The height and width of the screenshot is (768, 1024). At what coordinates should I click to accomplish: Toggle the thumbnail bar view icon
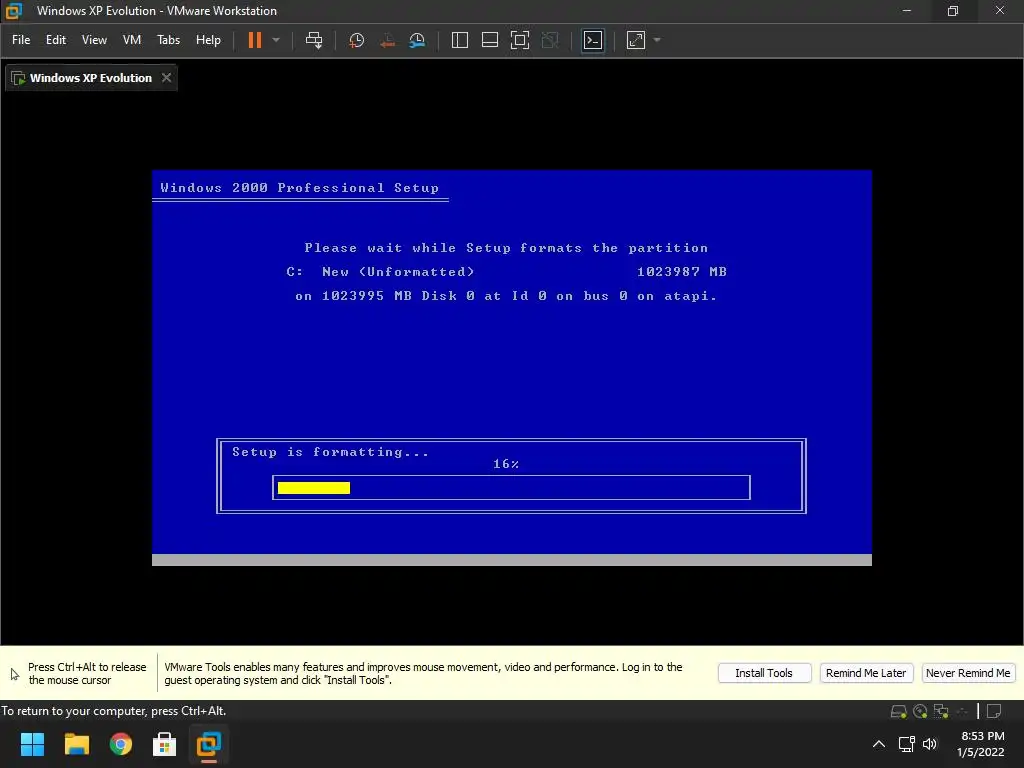coord(490,40)
